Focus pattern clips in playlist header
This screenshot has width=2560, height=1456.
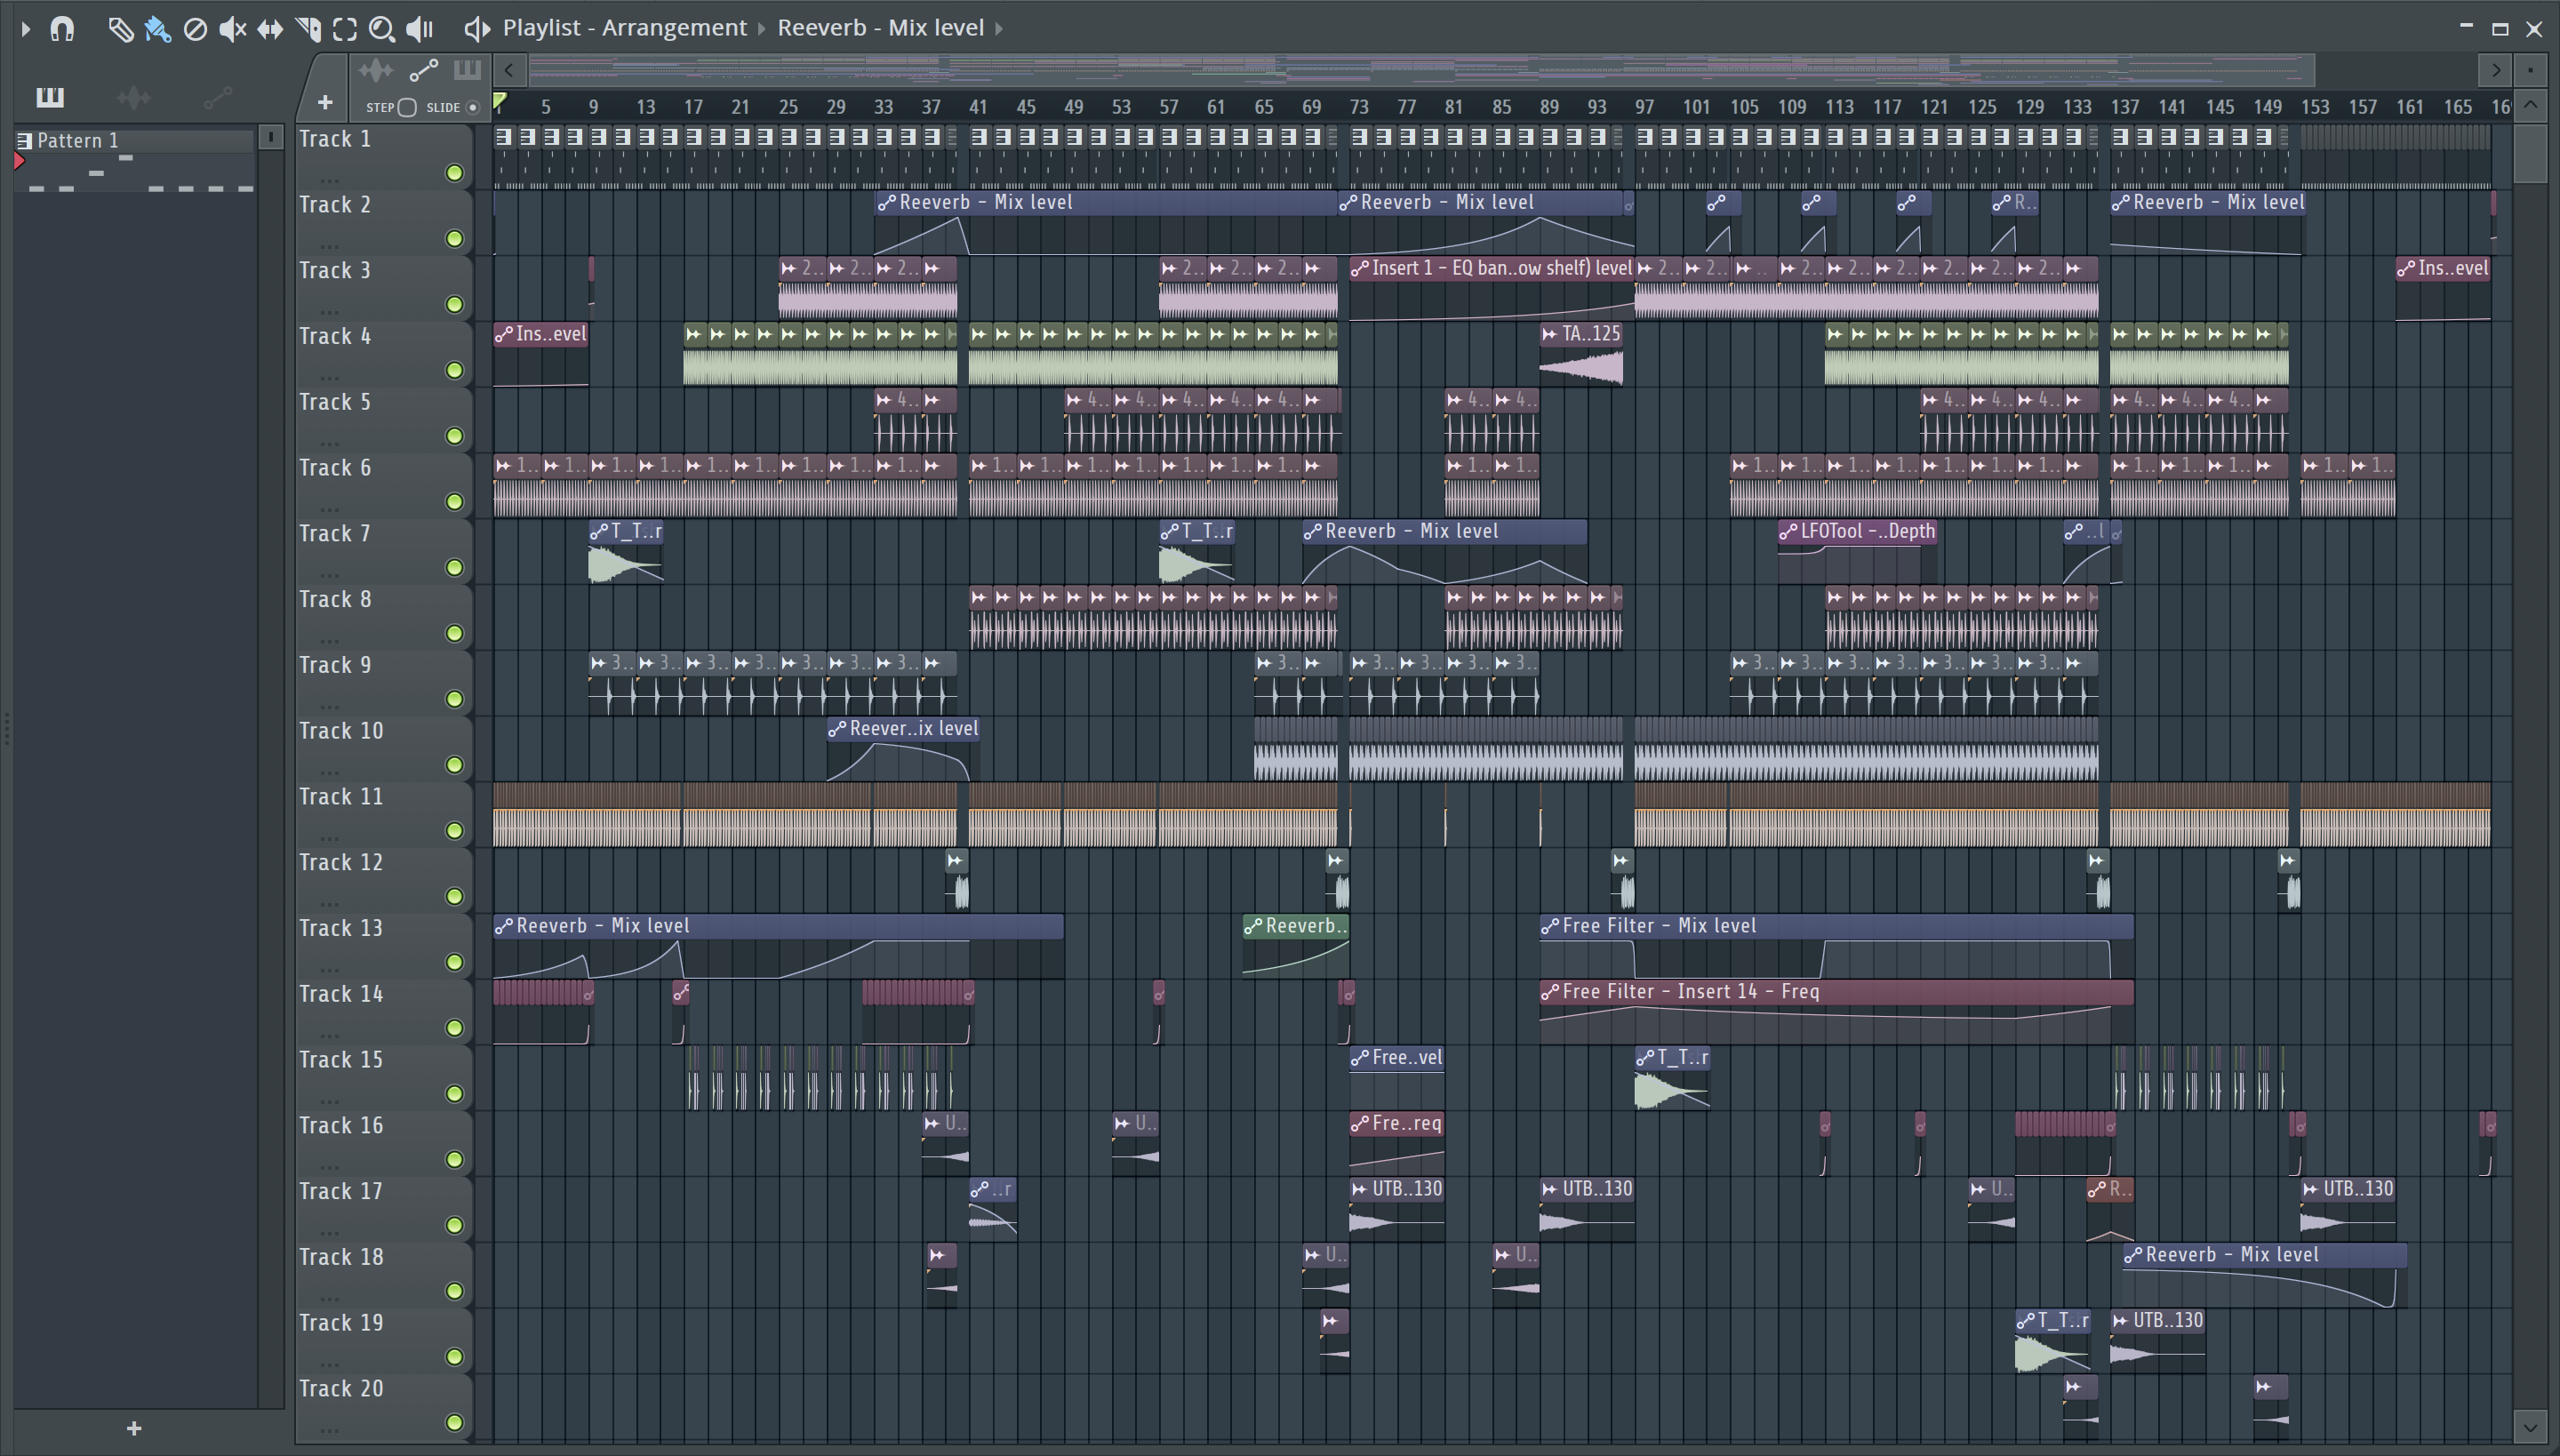point(467,70)
